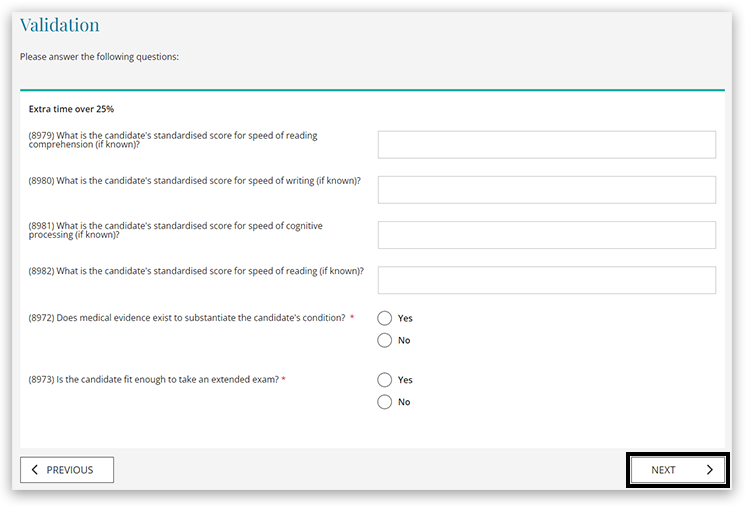Click the 'Extra time over 25%' section title
This screenshot has width=750, height=508.
71,109
